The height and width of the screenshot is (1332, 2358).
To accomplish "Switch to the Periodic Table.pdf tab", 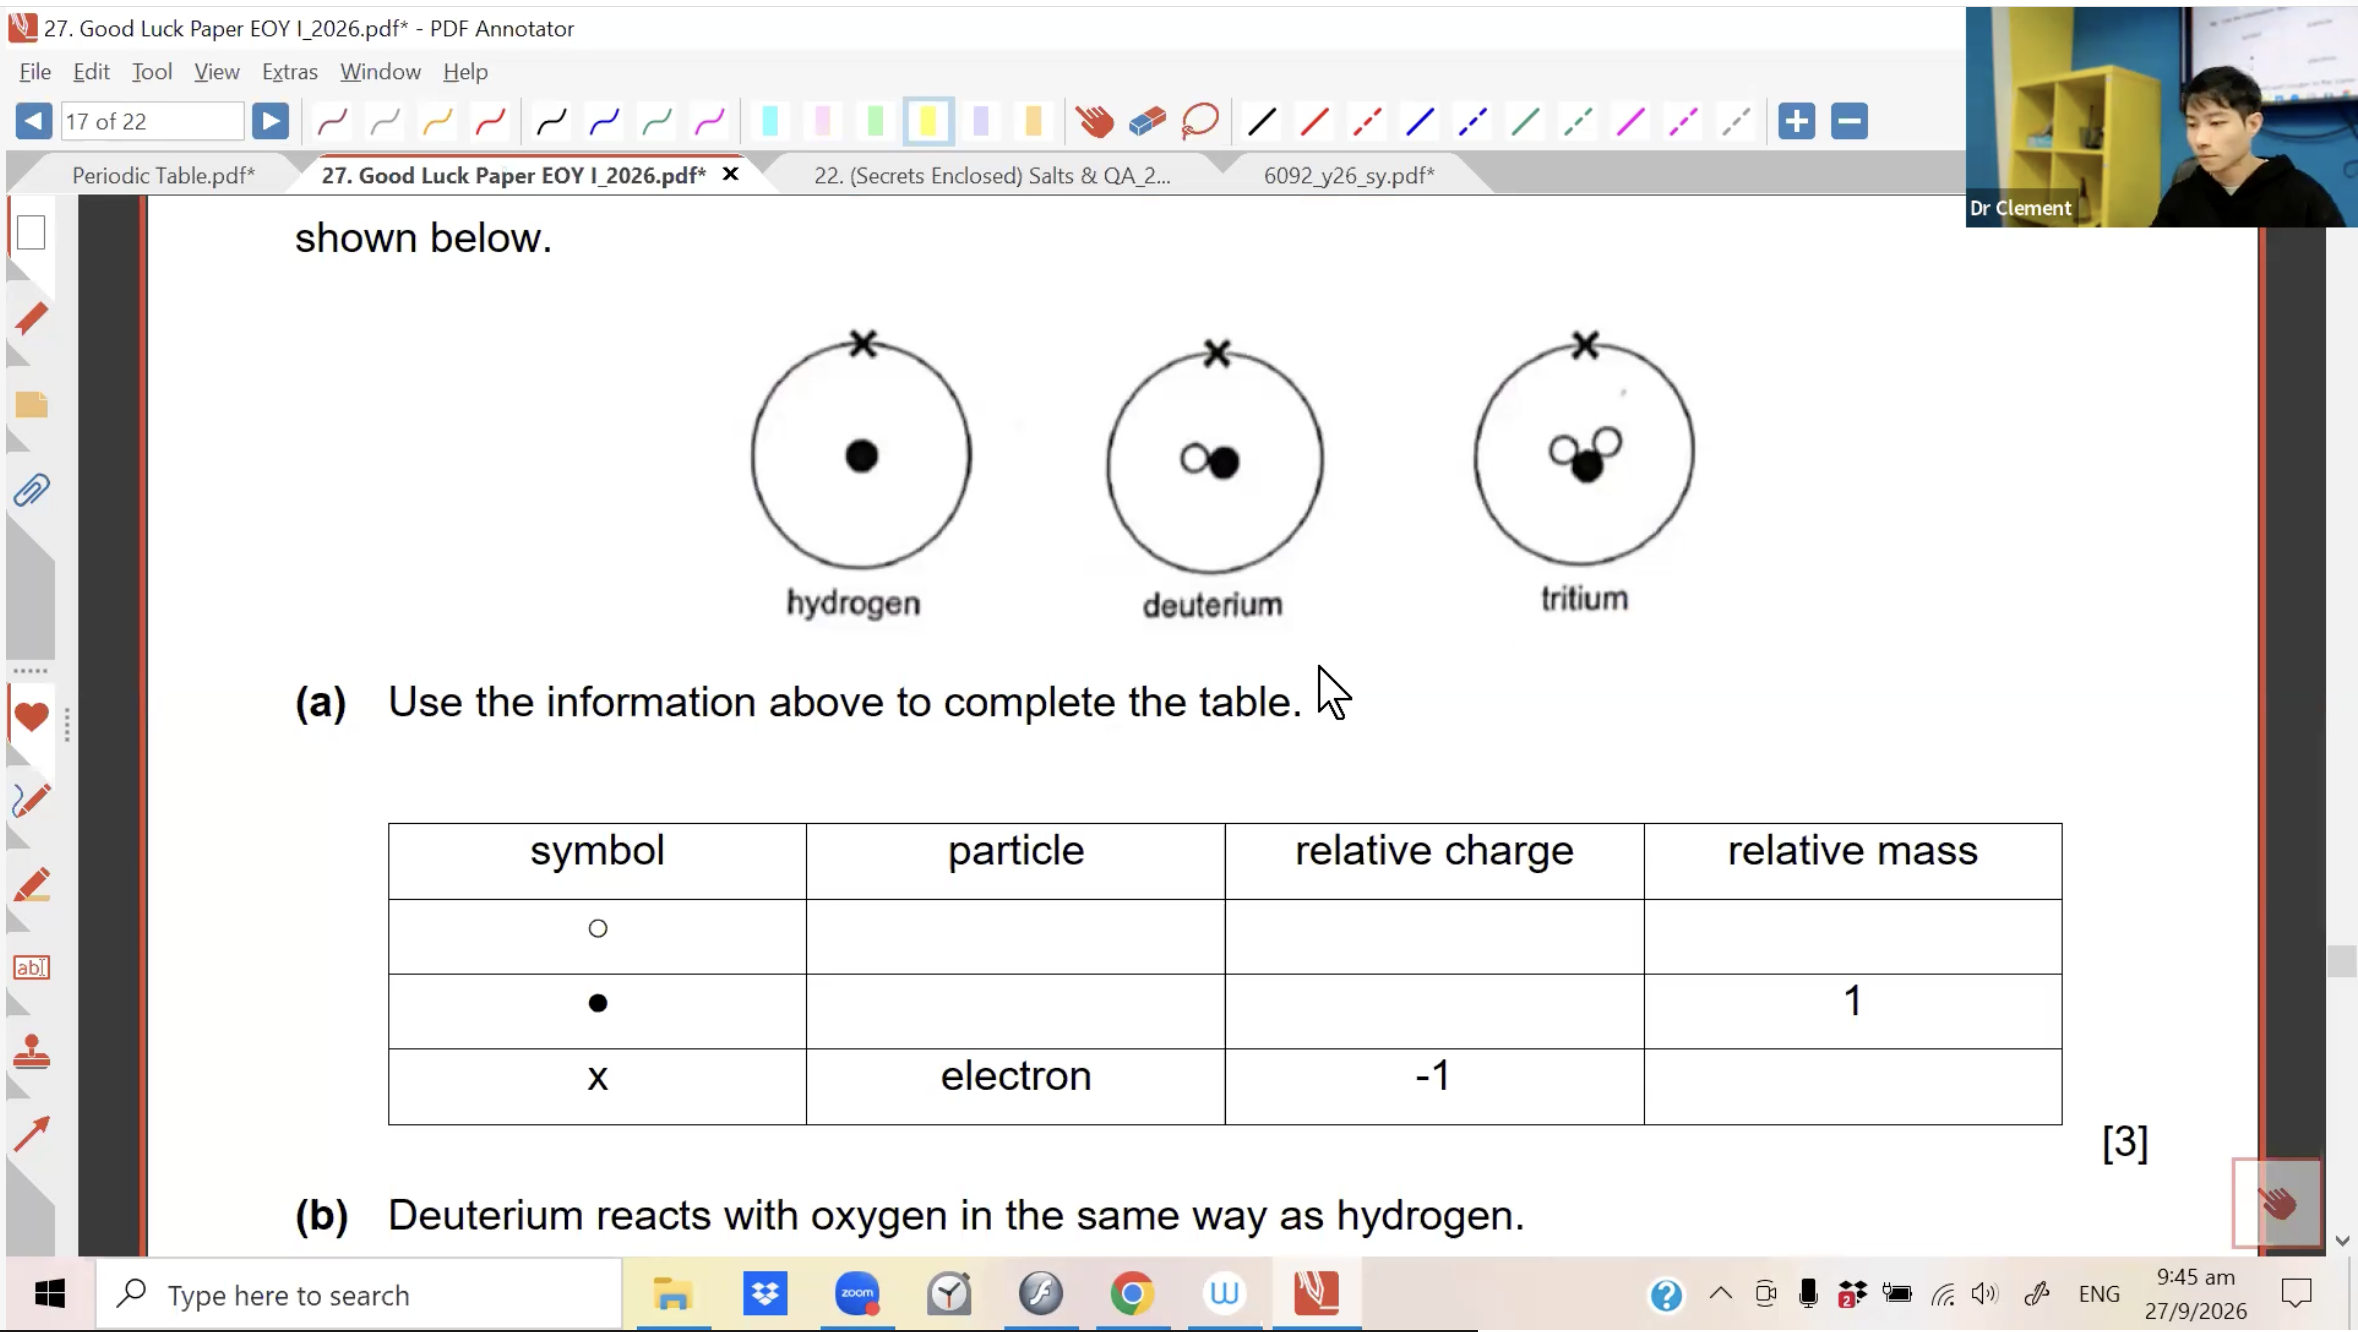I will (163, 175).
